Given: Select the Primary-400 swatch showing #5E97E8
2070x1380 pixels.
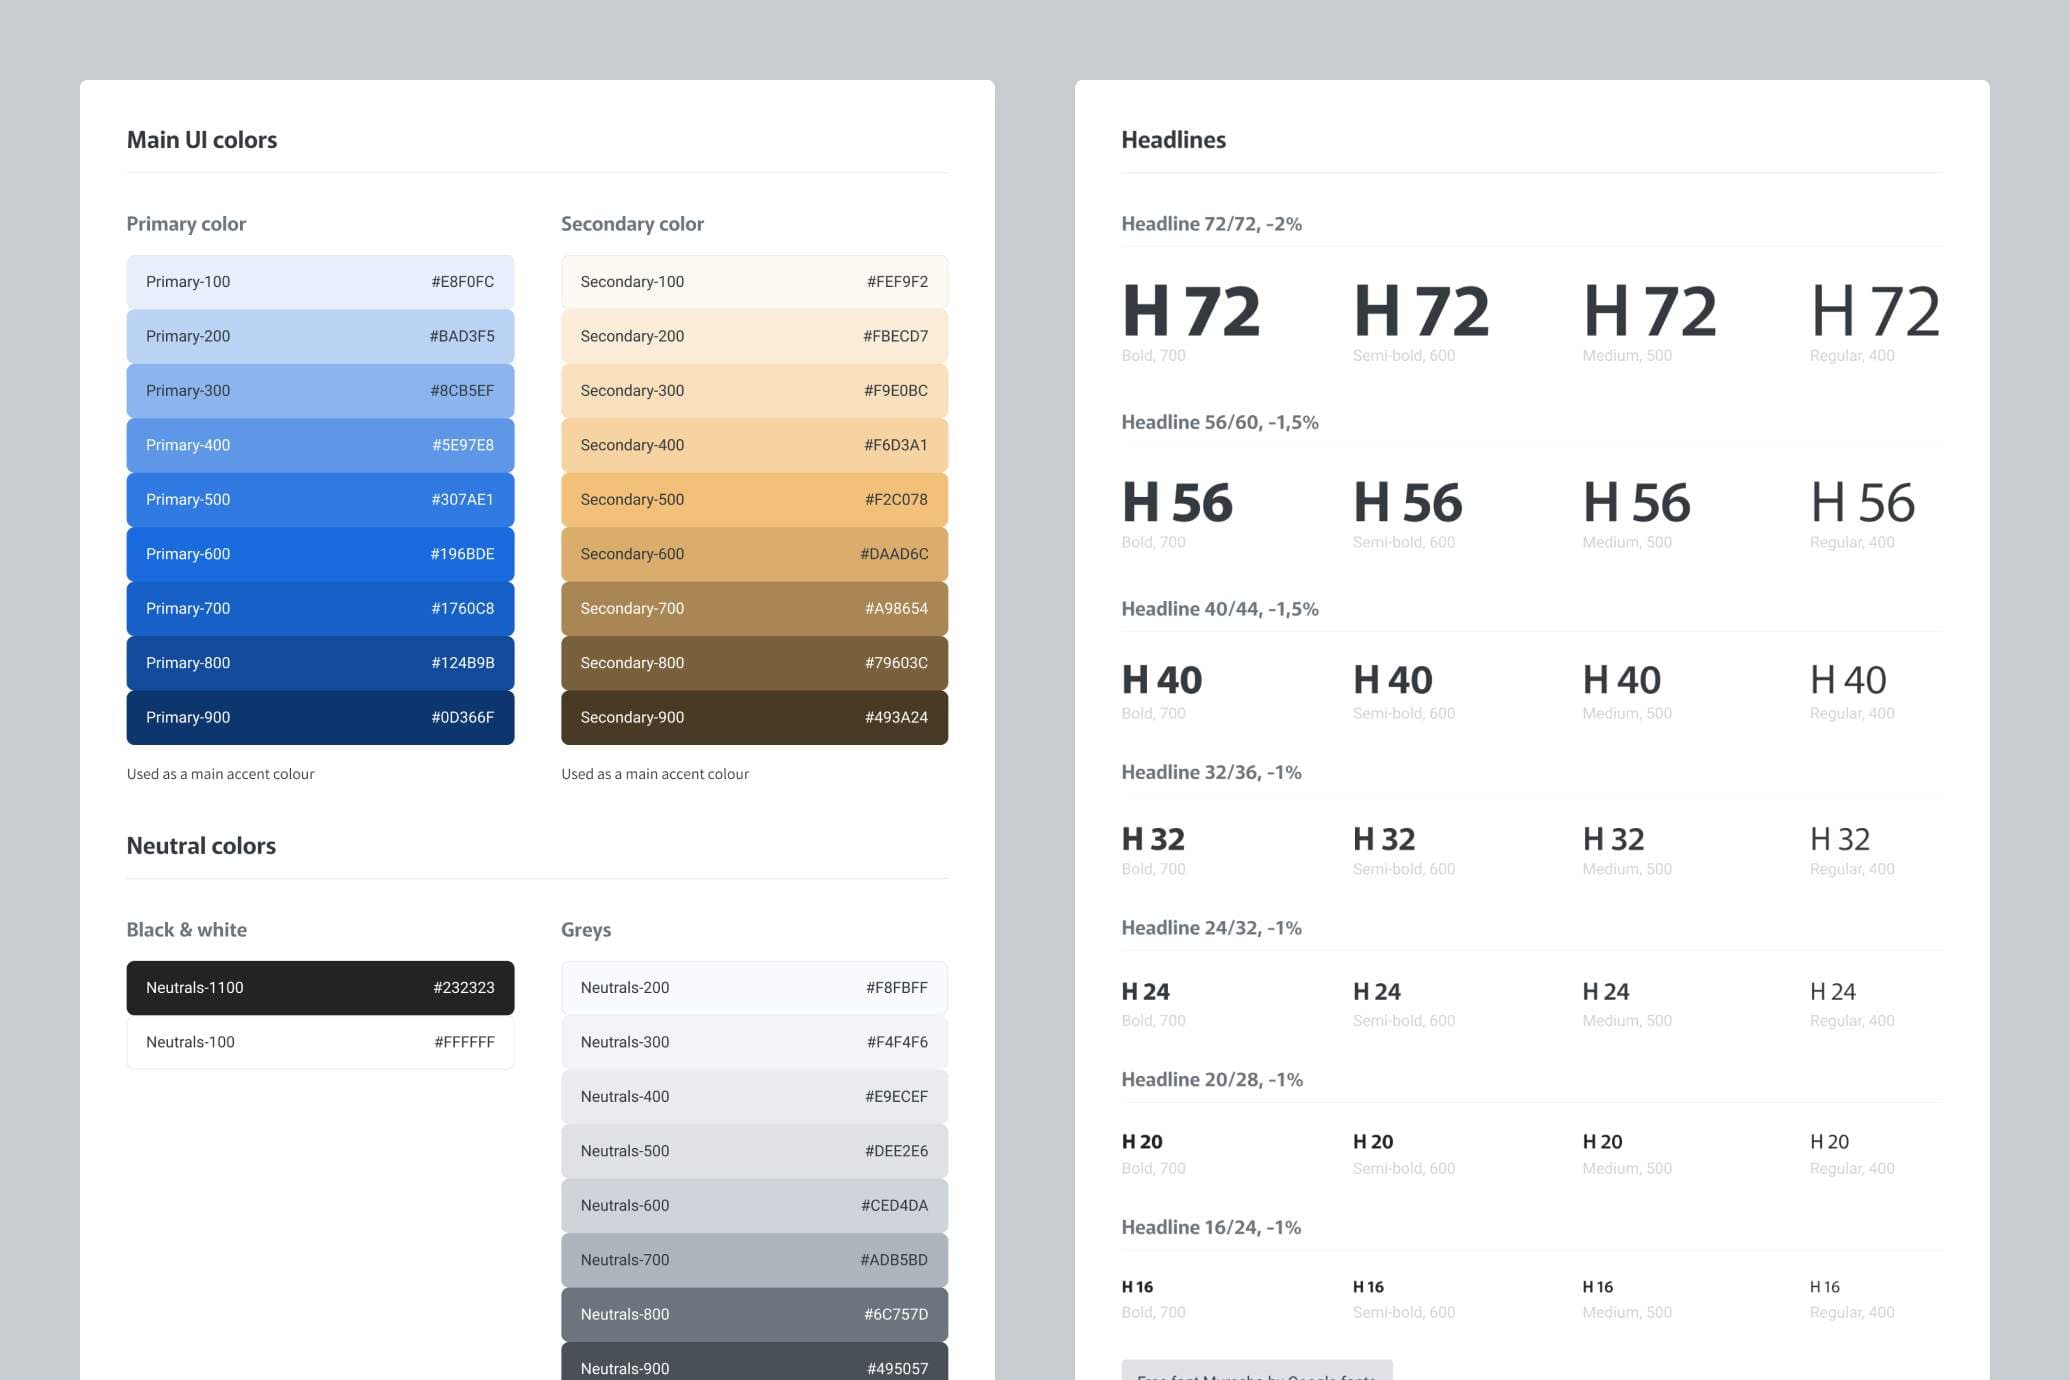Looking at the screenshot, I should point(320,445).
